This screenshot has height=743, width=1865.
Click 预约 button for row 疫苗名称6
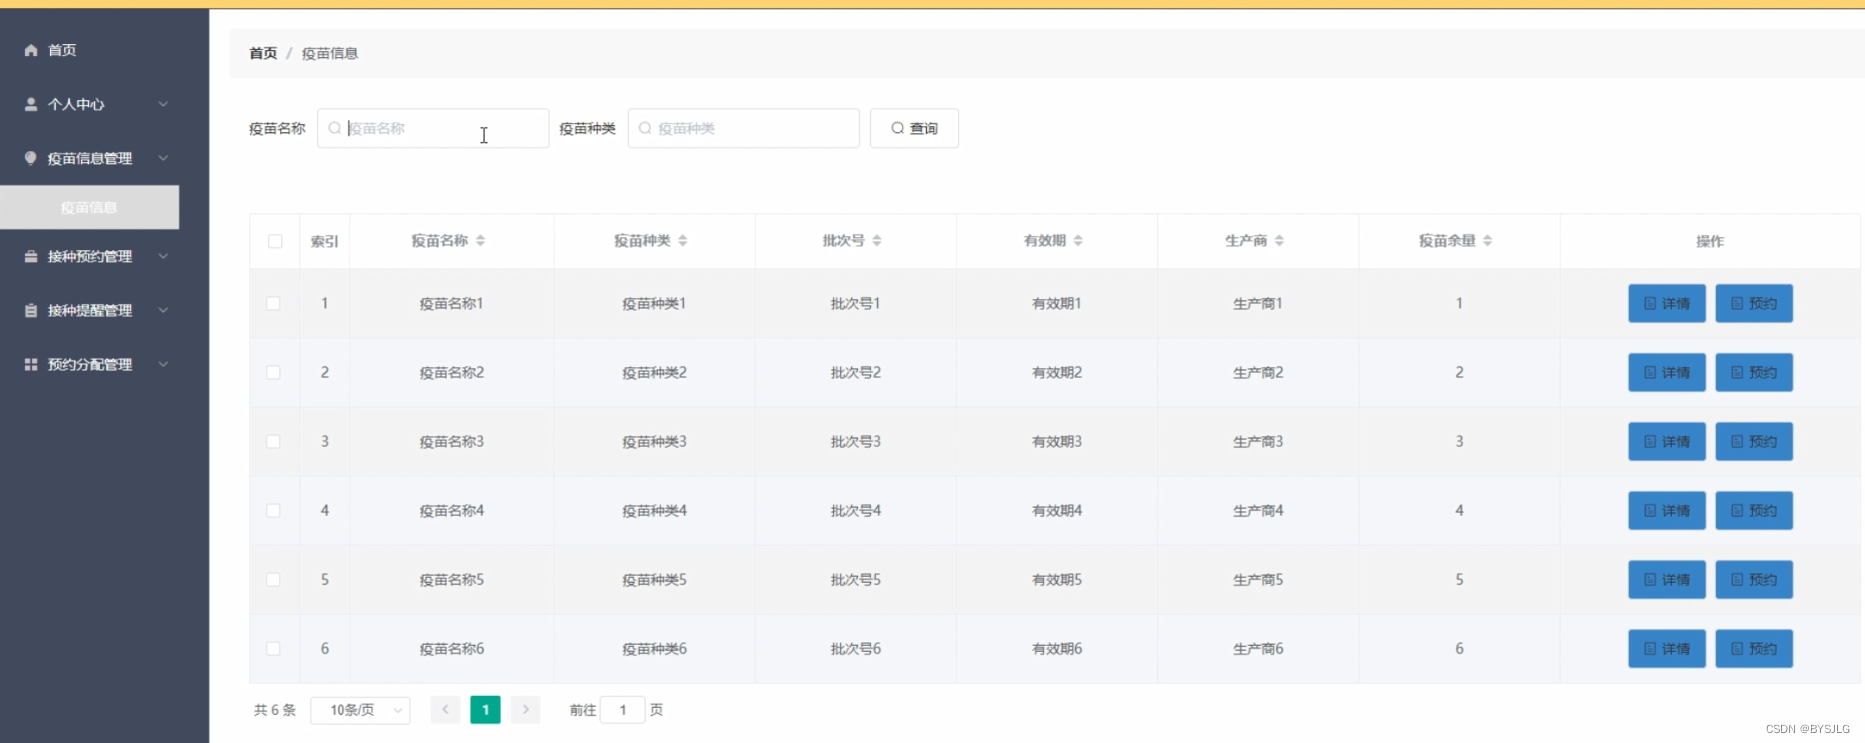pyautogui.click(x=1754, y=648)
